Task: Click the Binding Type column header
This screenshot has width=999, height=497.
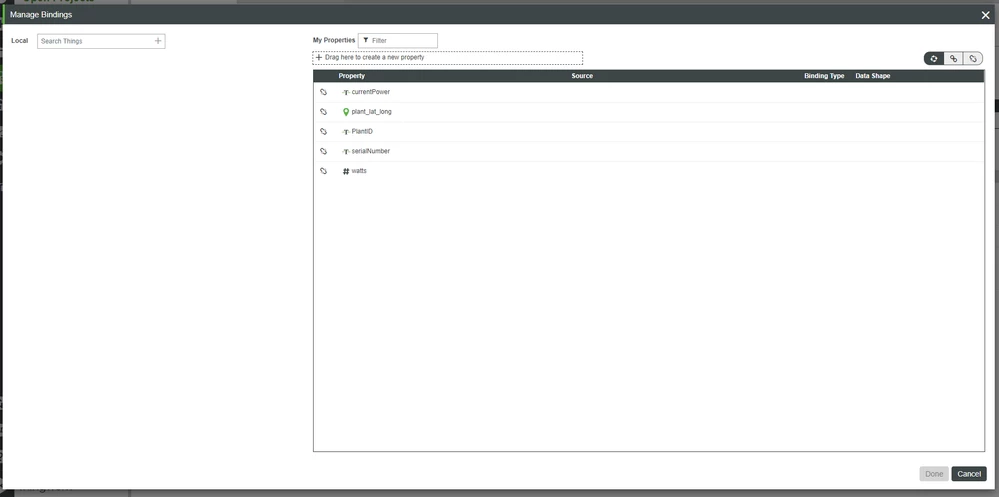Action: (x=824, y=76)
